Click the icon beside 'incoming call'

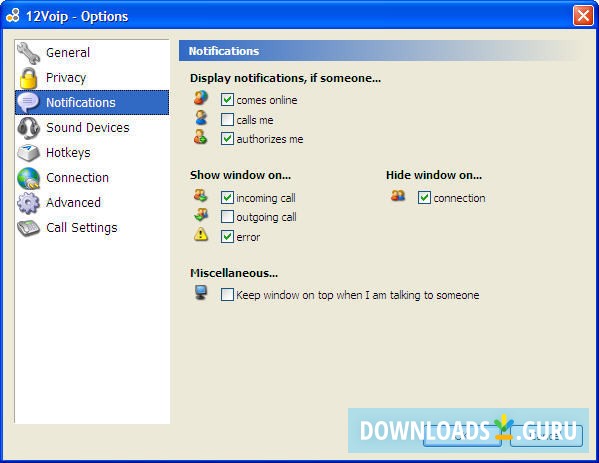tap(201, 196)
